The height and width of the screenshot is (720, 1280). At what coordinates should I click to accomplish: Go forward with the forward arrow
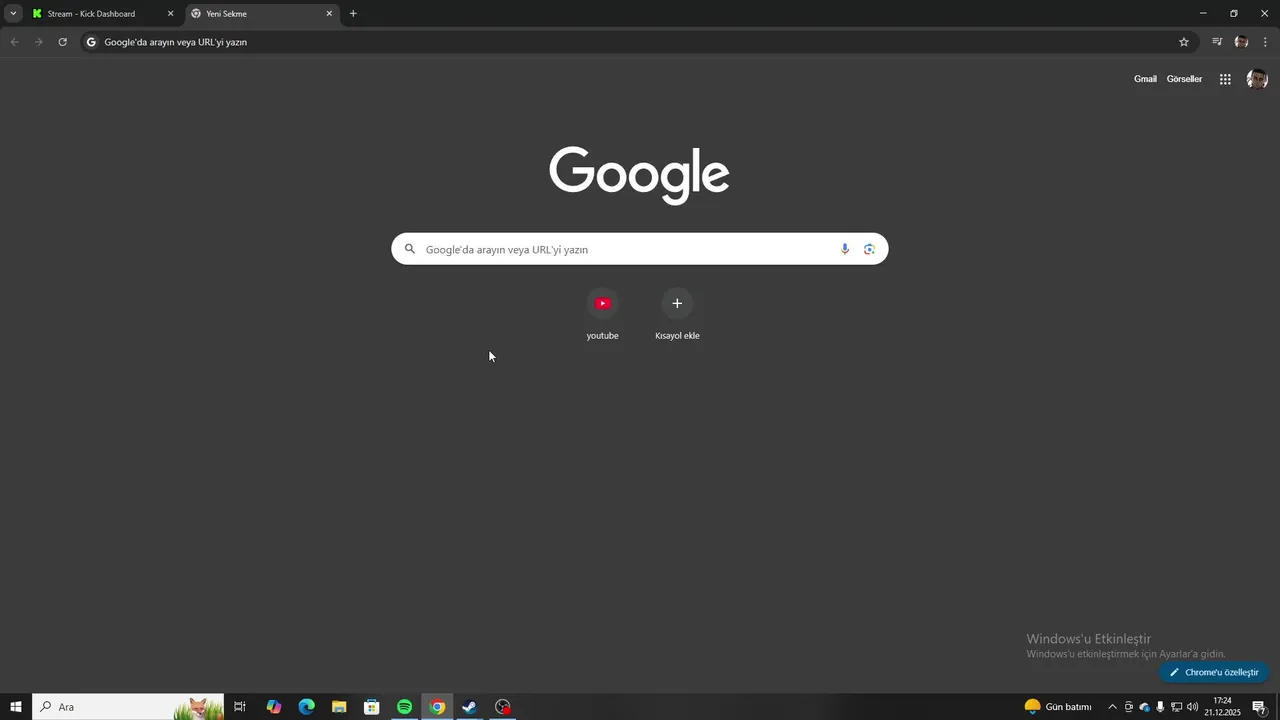(x=38, y=42)
